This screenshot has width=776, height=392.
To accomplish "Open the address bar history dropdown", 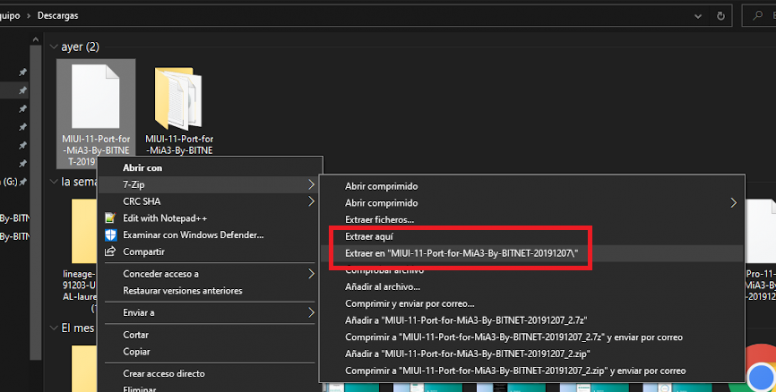I will 698,16.
